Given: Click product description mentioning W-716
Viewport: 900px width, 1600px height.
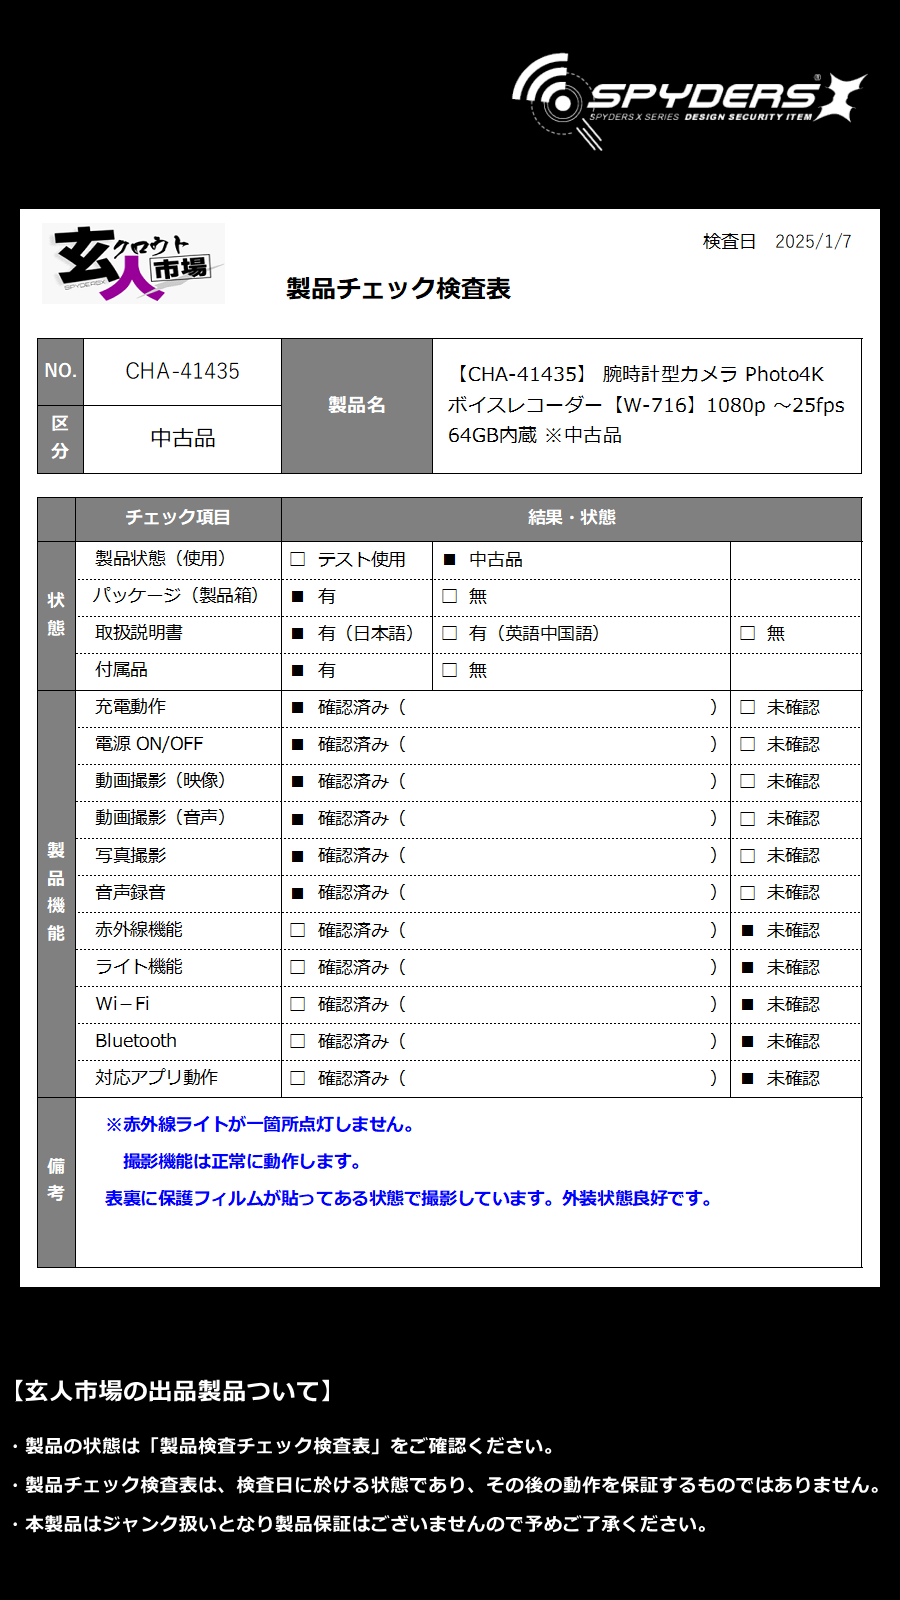Looking at the screenshot, I should tap(646, 405).
